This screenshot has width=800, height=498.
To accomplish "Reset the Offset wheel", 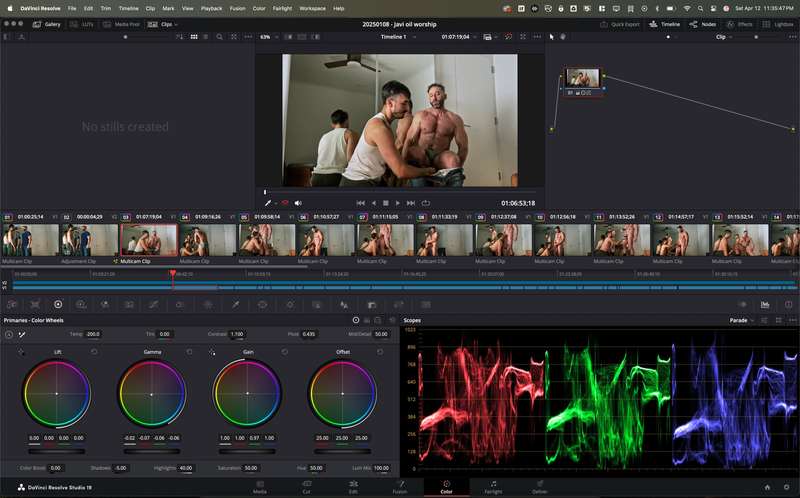I will click(x=380, y=352).
